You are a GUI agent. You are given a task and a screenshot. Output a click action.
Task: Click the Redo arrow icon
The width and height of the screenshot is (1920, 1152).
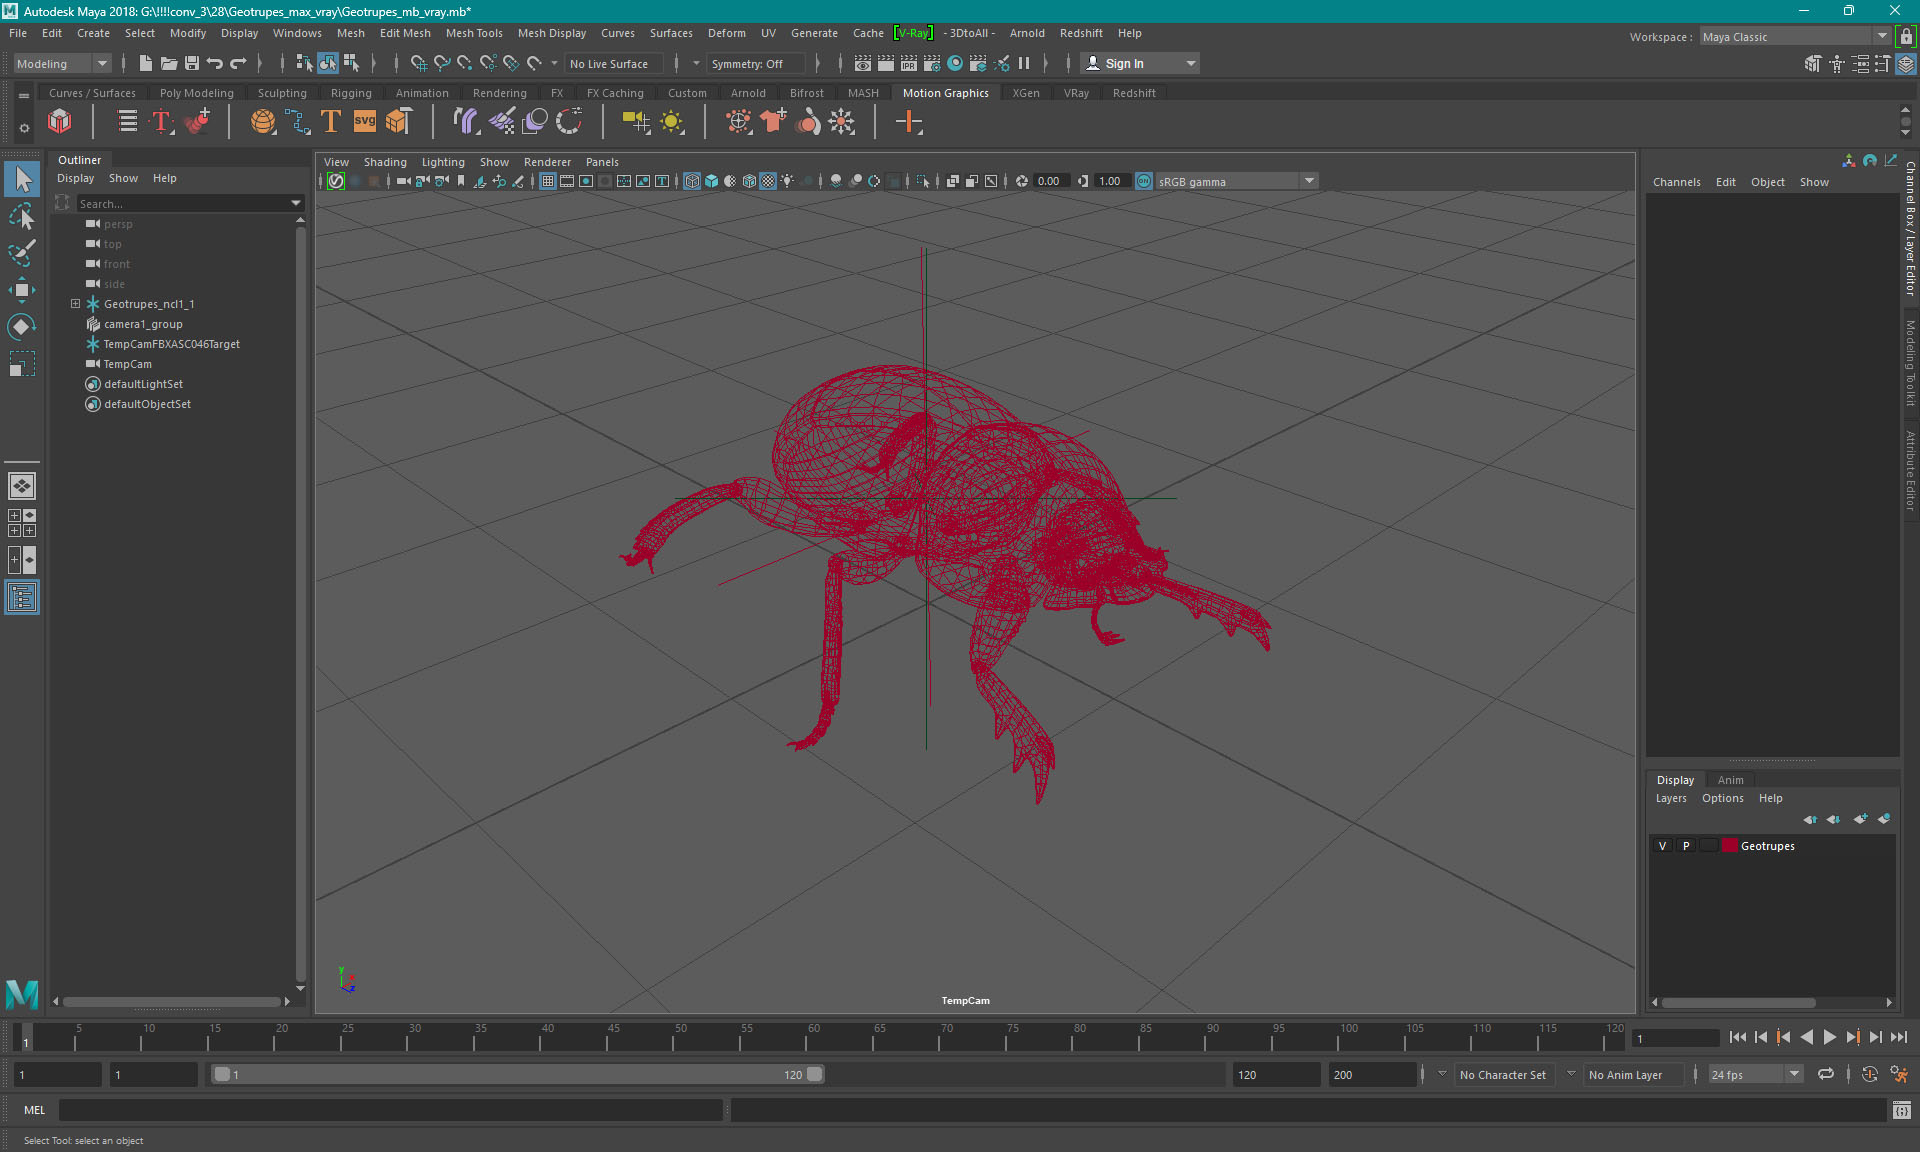point(238,63)
